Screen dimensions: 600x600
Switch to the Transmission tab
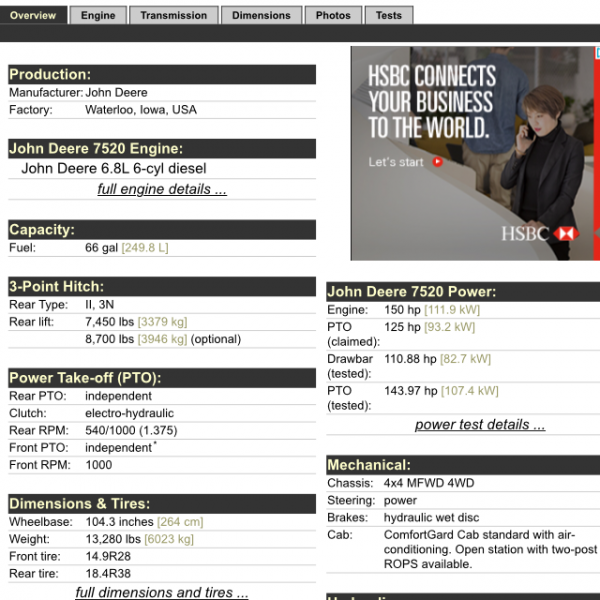click(174, 15)
